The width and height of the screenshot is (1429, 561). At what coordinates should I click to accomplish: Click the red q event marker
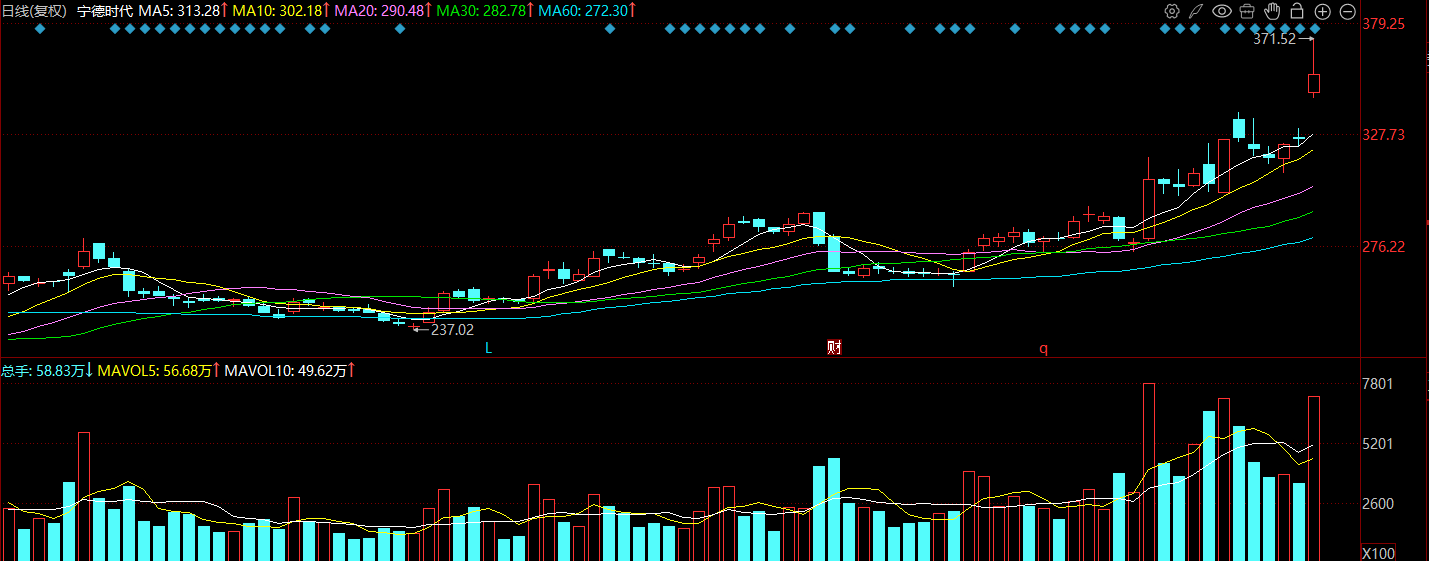click(1043, 349)
